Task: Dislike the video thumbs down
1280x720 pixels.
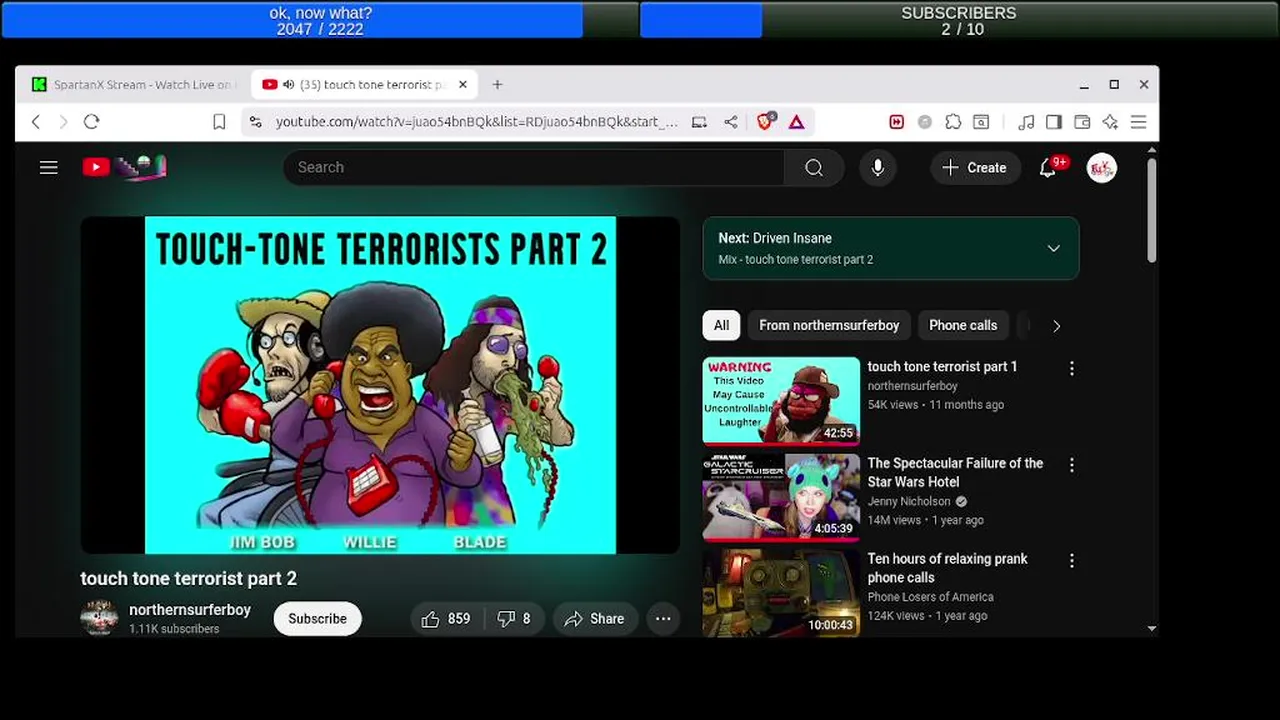Action: [x=514, y=619]
